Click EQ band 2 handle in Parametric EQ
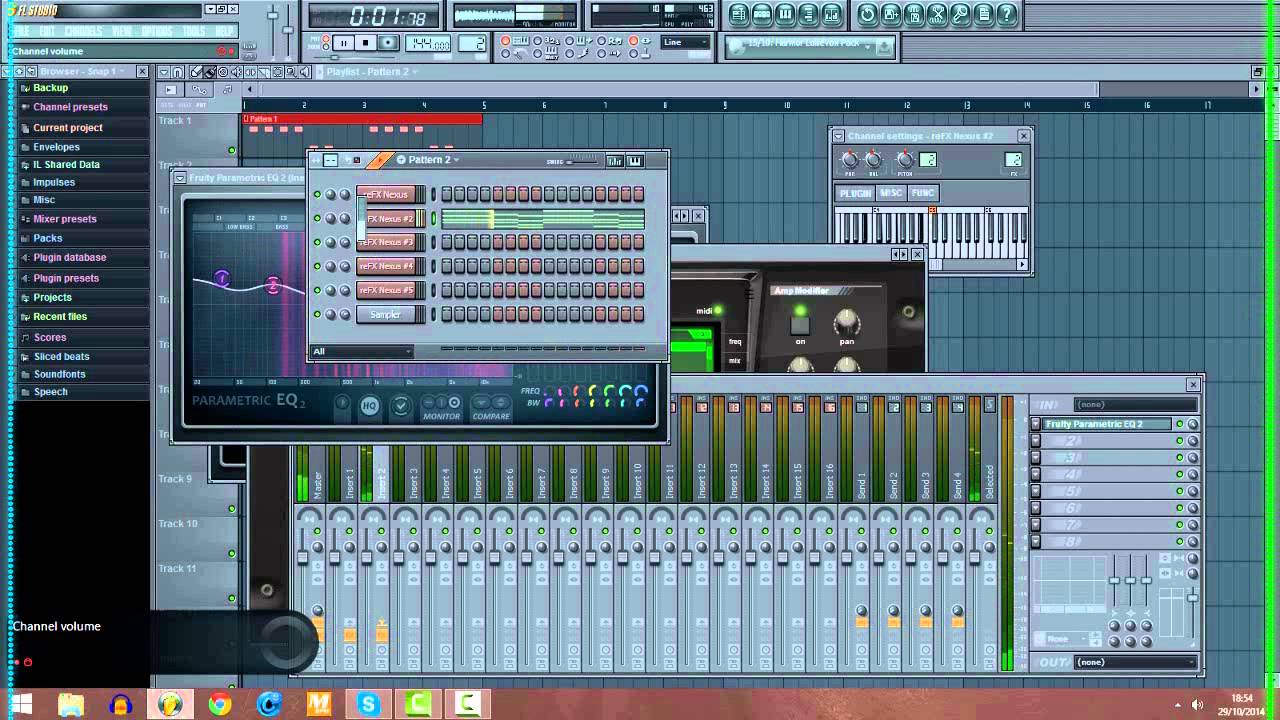This screenshot has width=1280, height=720. coord(273,286)
